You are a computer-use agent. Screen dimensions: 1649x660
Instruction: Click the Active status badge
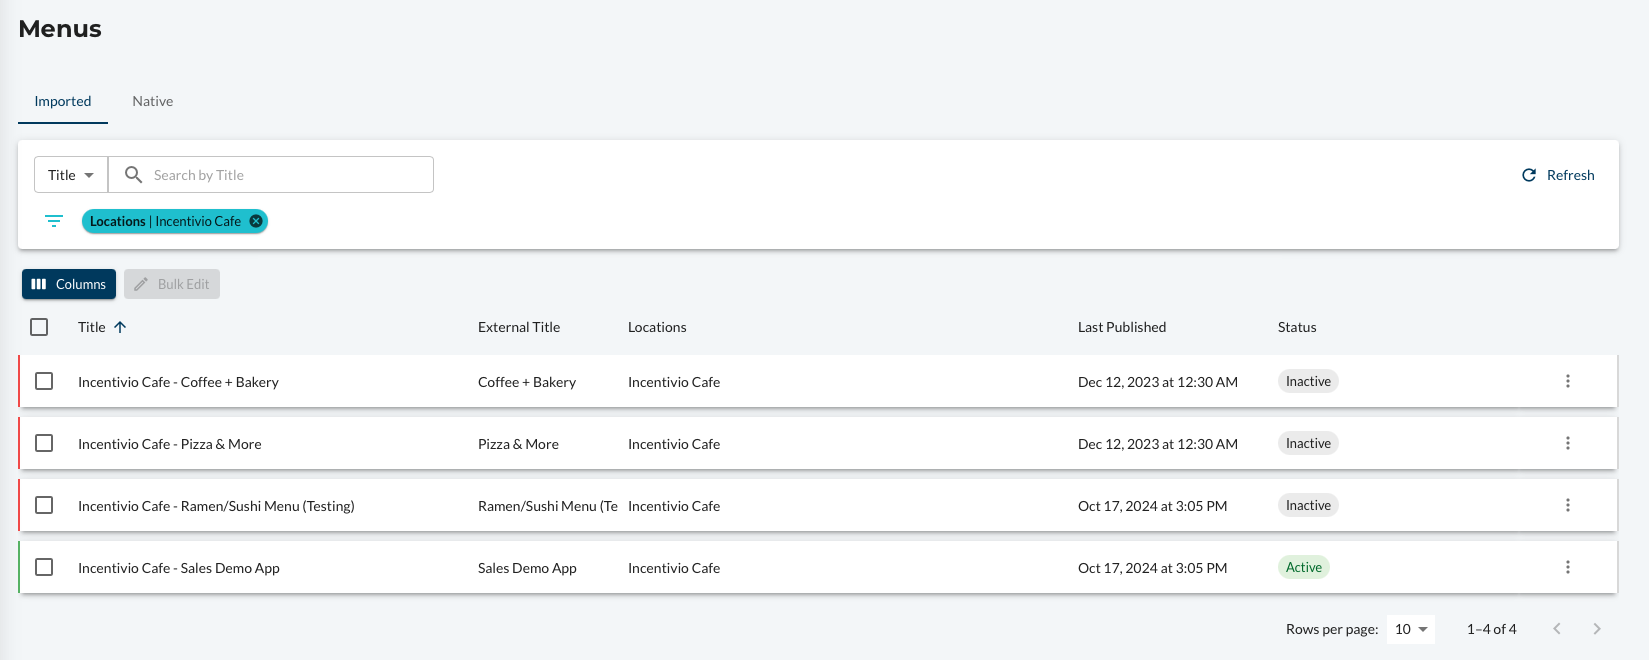click(1304, 567)
